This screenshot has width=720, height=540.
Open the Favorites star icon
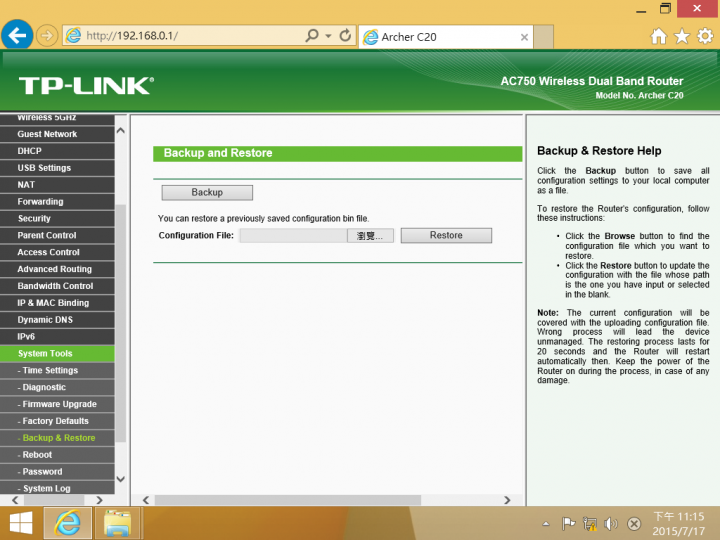pos(682,36)
